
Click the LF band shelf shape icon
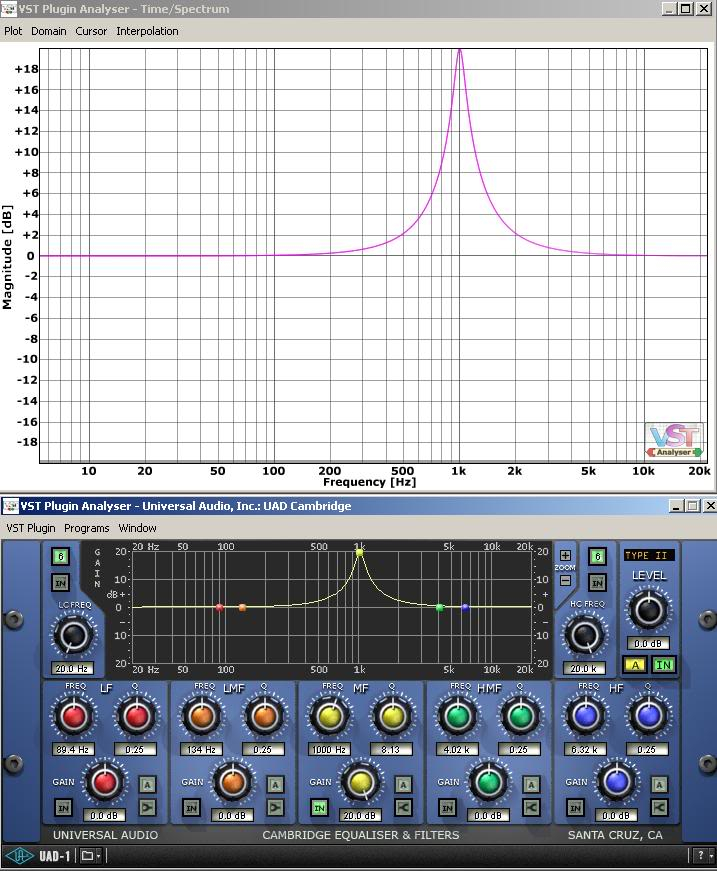[148, 807]
